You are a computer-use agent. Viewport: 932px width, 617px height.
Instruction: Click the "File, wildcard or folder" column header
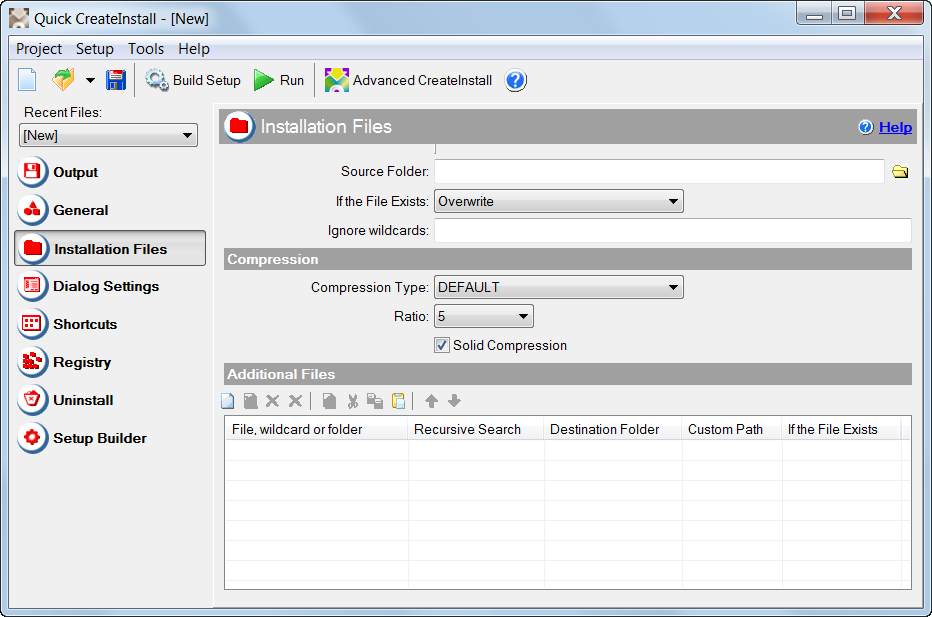click(316, 429)
